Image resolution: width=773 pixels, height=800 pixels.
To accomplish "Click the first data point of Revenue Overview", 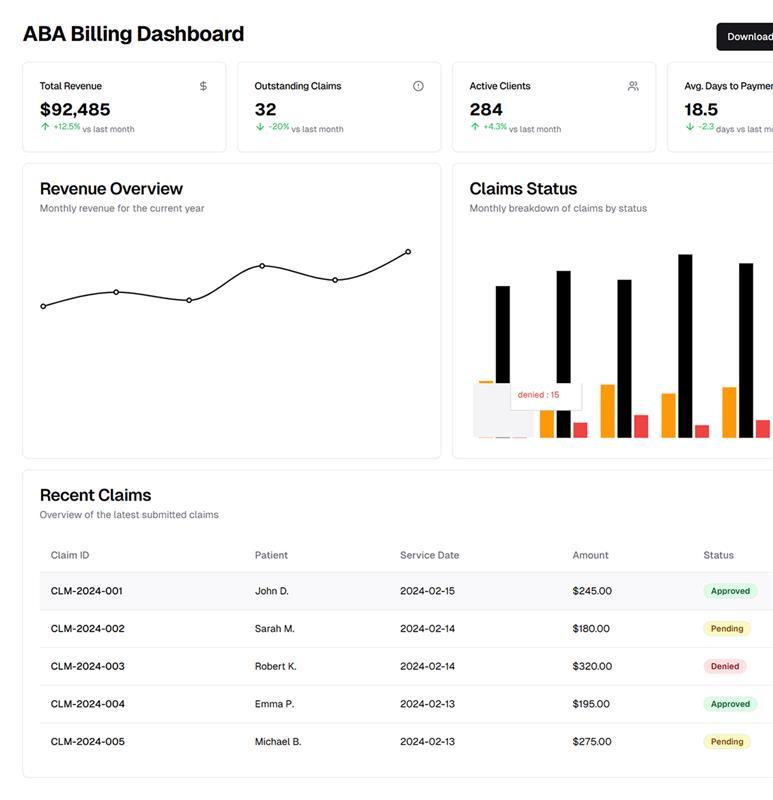I will pyautogui.click(x=43, y=306).
